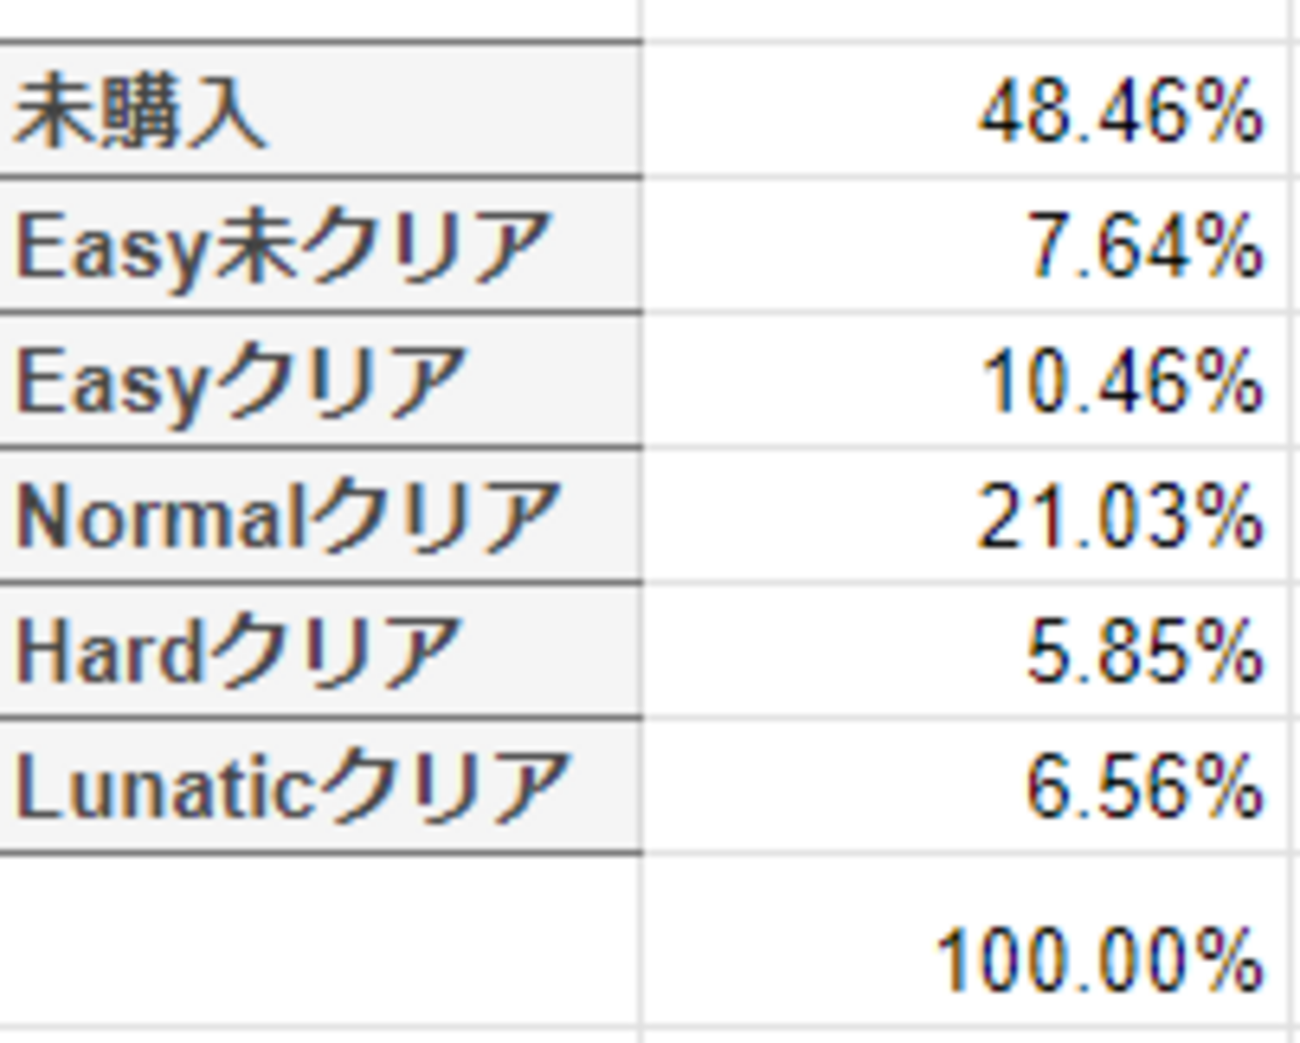The height and width of the screenshot is (1043, 1300).
Task: Click the 10.46% value cell
Action: pos(964,381)
